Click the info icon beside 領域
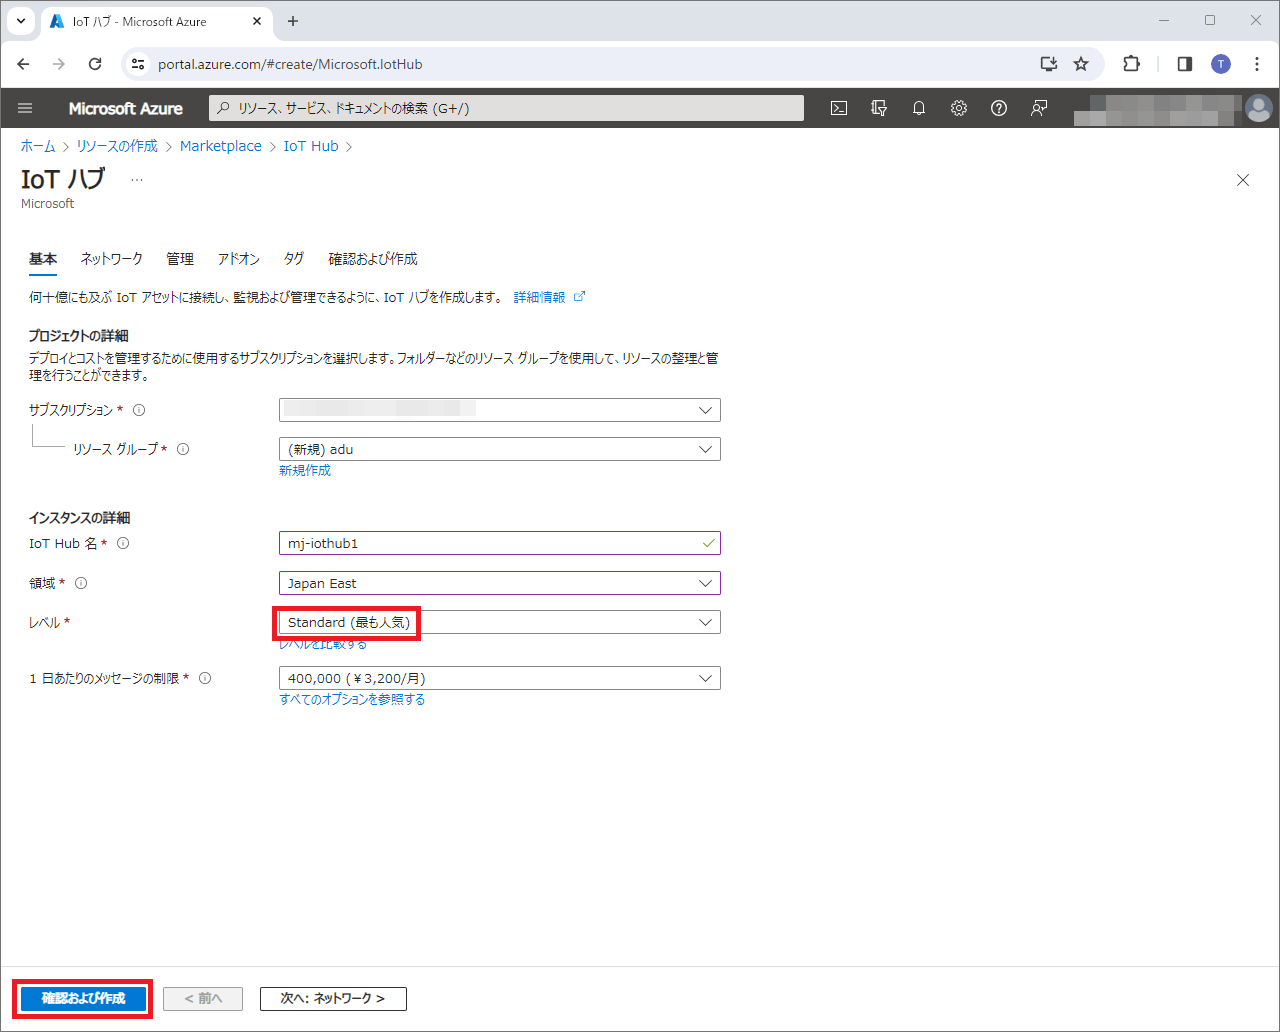Viewport: 1280px width, 1032px height. click(81, 583)
